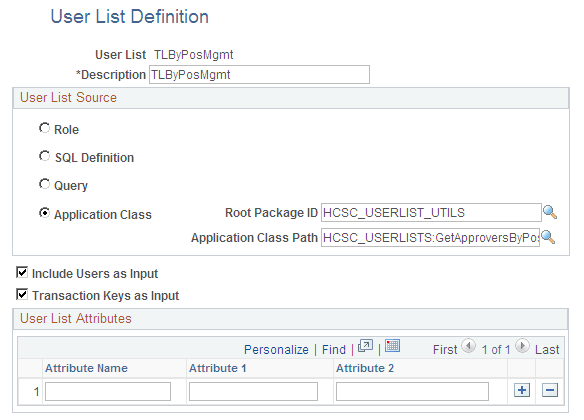Select the Role radio button
Viewport: 584px width, 420px height.
tap(44, 128)
